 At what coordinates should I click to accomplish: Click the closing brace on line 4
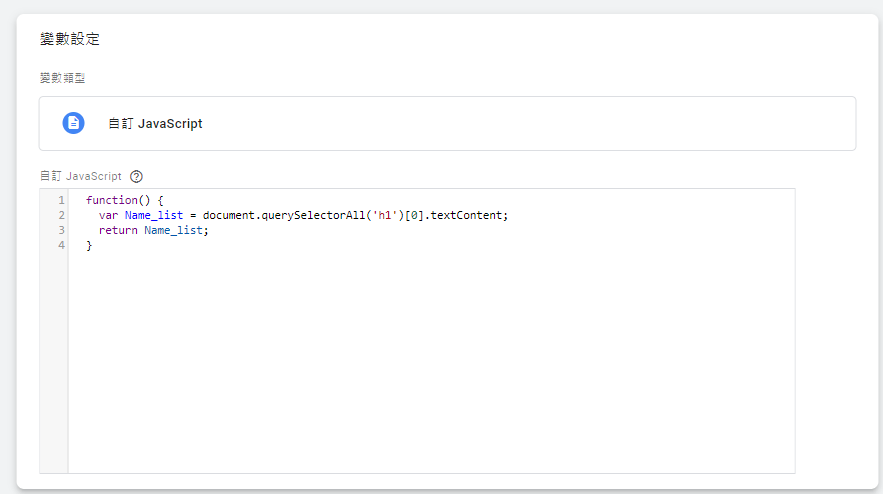[x=89, y=245]
